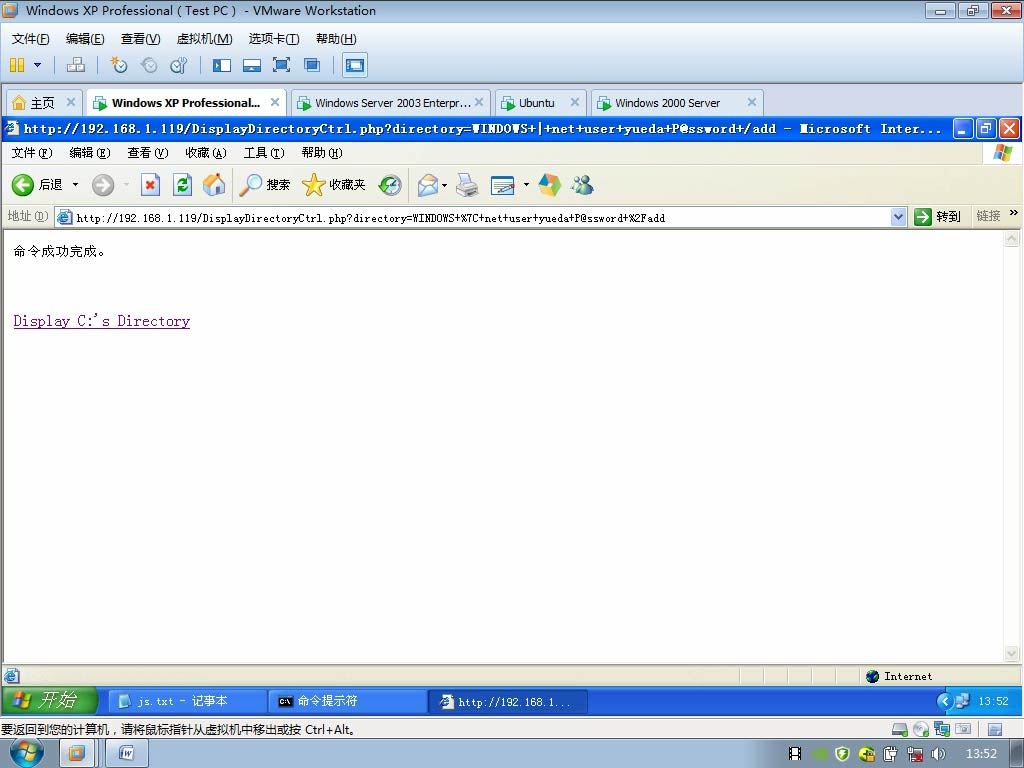The width and height of the screenshot is (1024, 768).
Task: Go to IE home page icon
Action: click(x=214, y=185)
